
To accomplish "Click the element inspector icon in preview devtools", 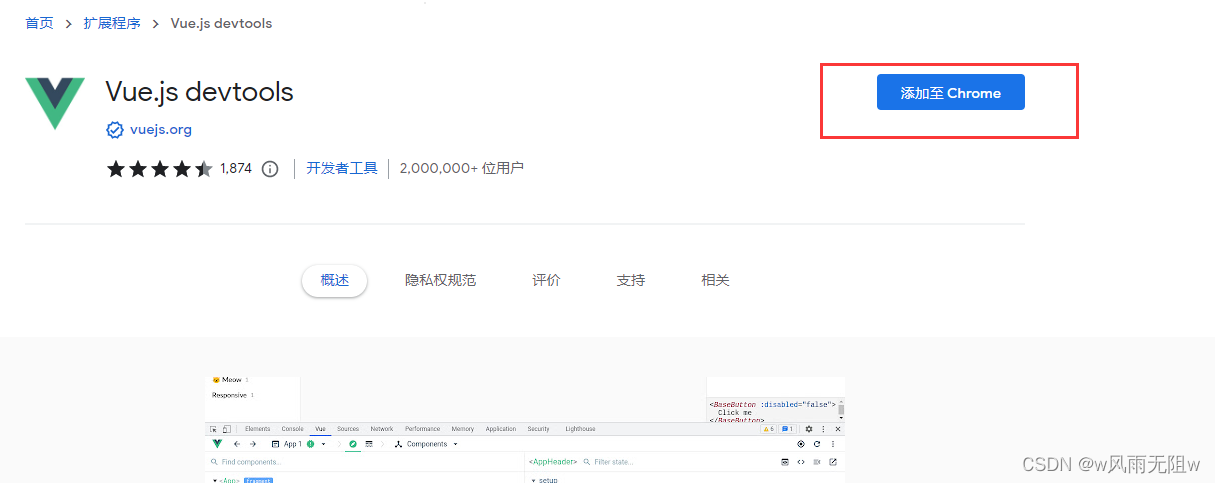I will pos(213,429).
